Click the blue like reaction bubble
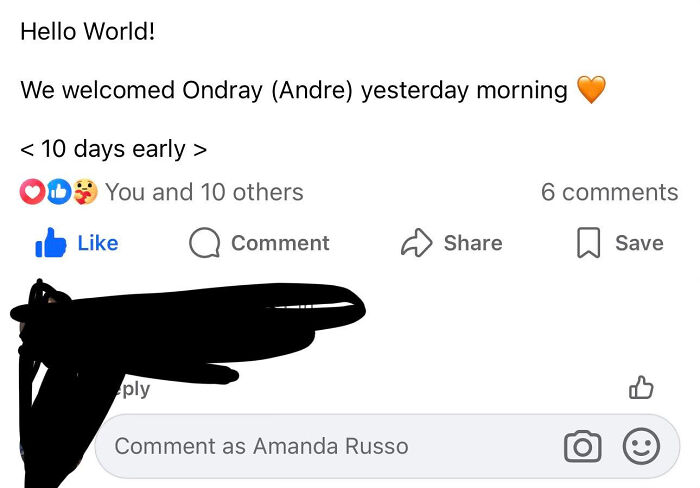This screenshot has height=488, width=700. point(59,192)
